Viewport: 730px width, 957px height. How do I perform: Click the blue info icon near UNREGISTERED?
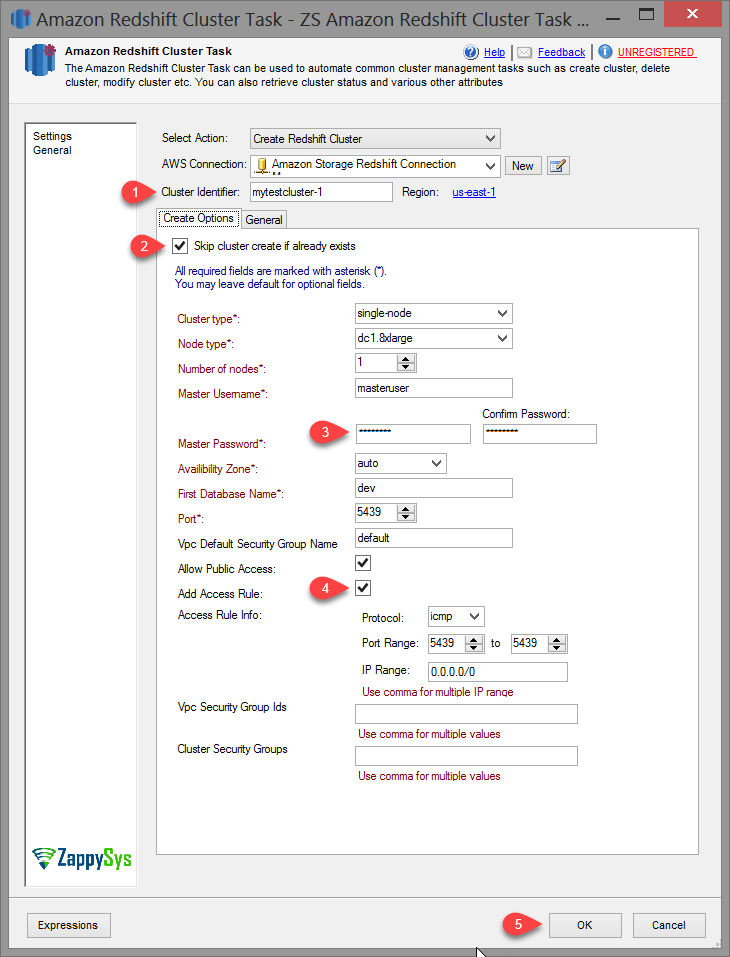(x=605, y=52)
